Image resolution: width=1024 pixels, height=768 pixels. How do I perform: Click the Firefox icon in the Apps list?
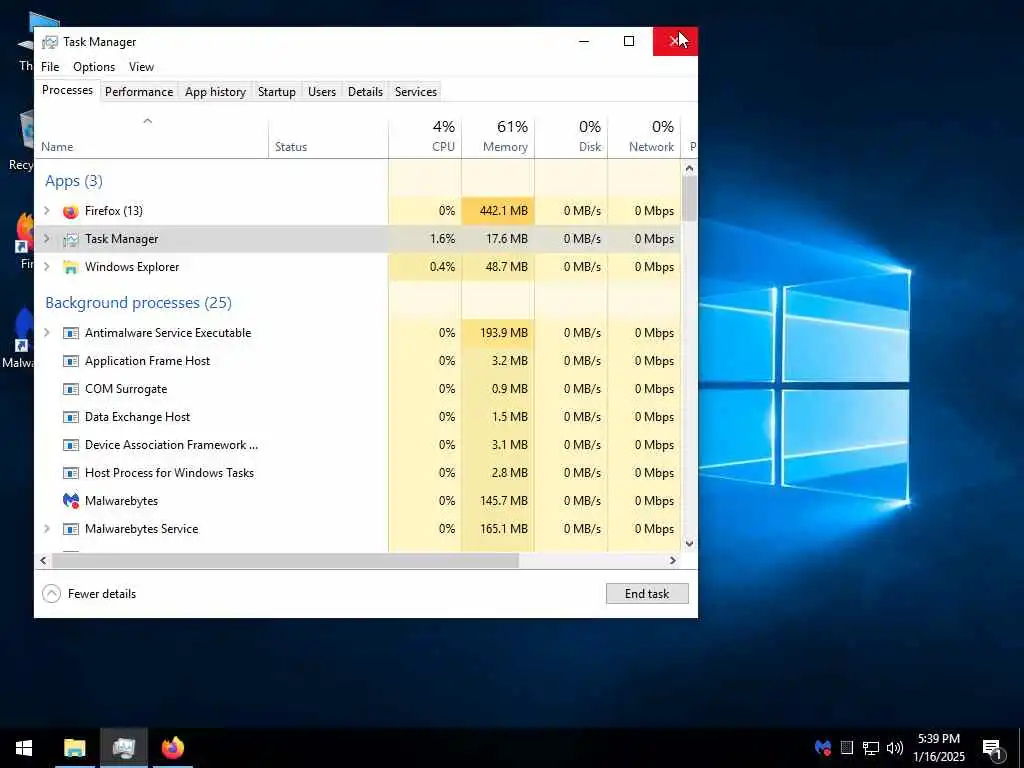tap(71, 211)
